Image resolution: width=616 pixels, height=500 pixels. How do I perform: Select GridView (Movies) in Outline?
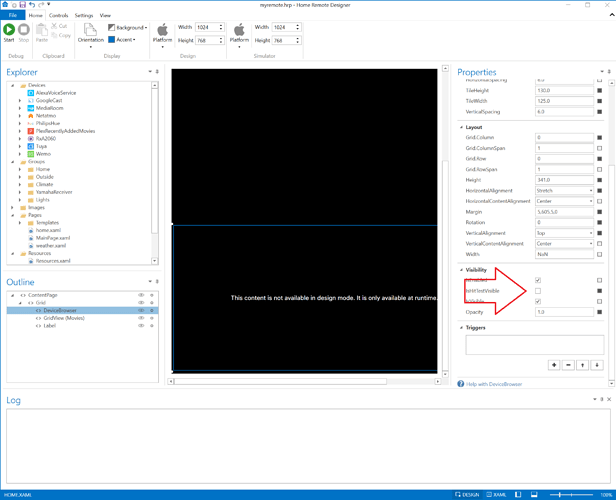(64, 318)
